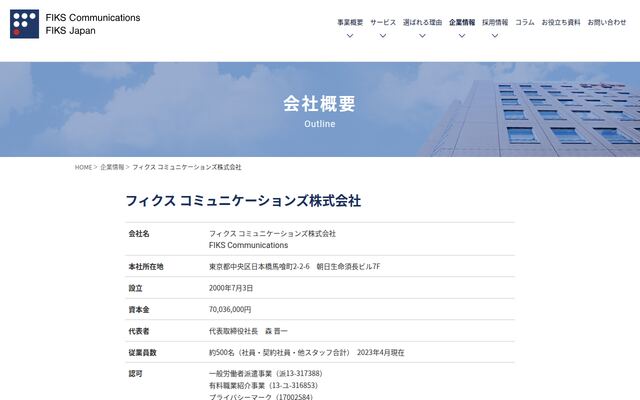Image resolution: width=640 pixels, height=400 pixels.
Task: Click the 設立 row label
Action: pyautogui.click(x=136, y=288)
